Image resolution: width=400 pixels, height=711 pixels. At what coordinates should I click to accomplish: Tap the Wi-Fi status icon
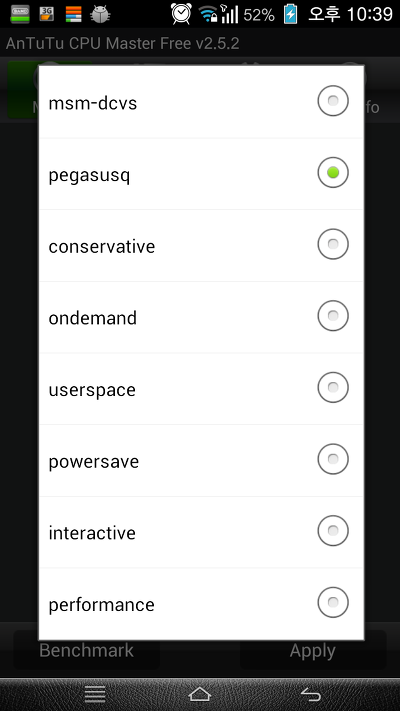(209, 15)
